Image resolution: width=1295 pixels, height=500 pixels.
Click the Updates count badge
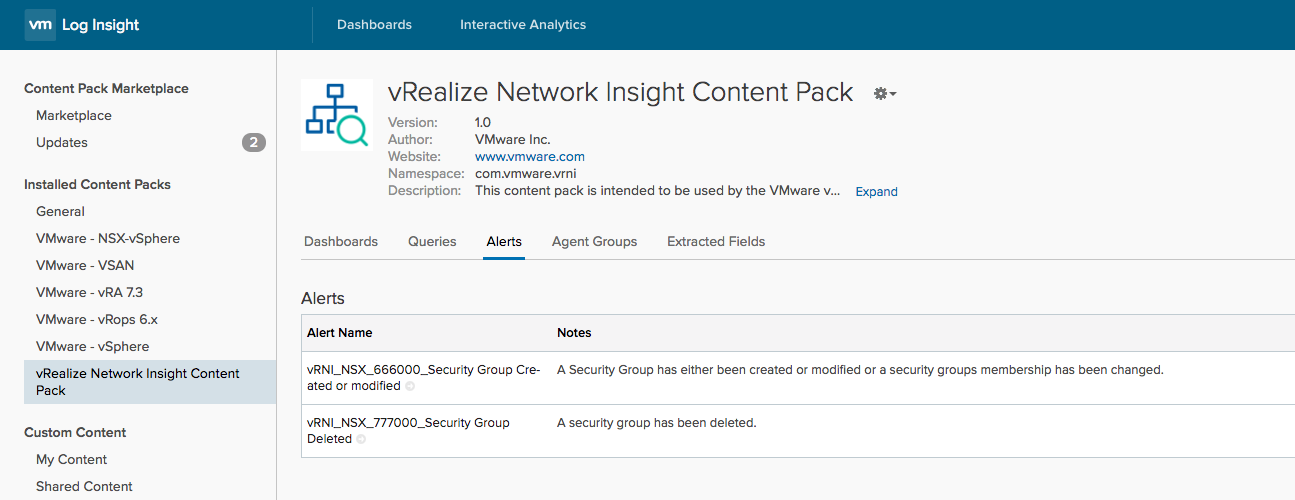coord(254,143)
